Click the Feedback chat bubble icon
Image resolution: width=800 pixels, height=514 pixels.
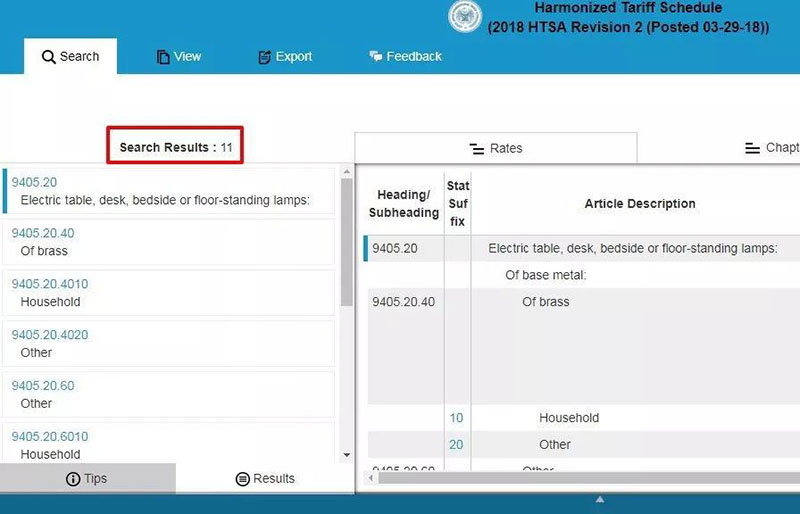tap(376, 57)
